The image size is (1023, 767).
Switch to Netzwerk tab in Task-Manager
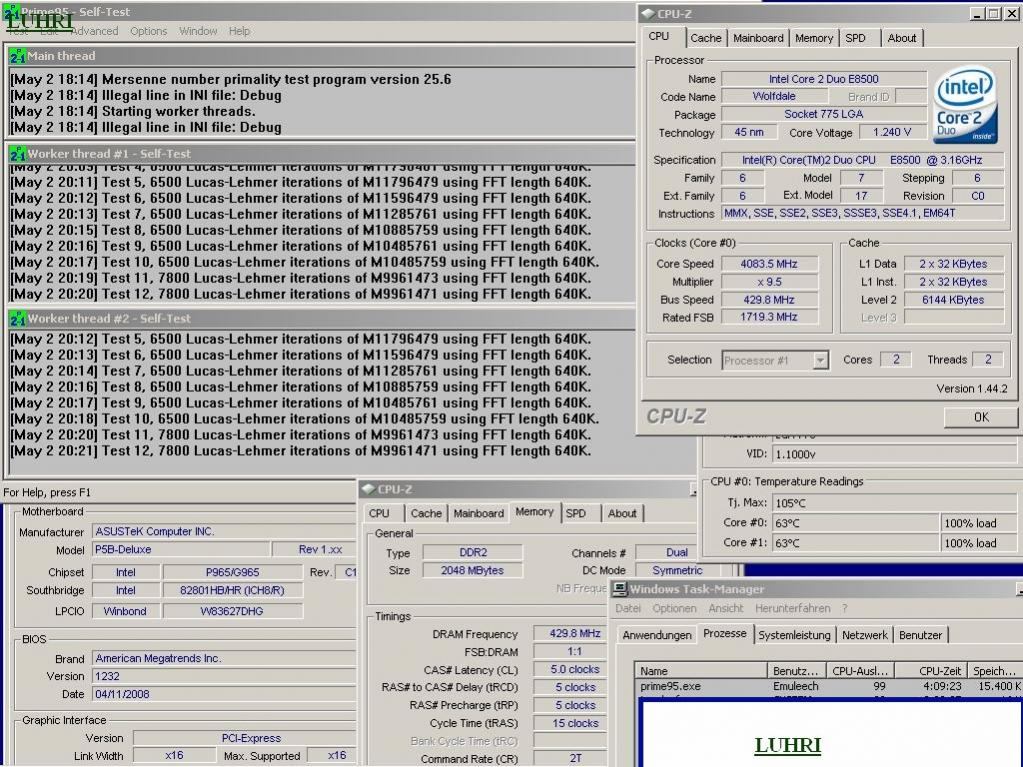pos(864,635)
